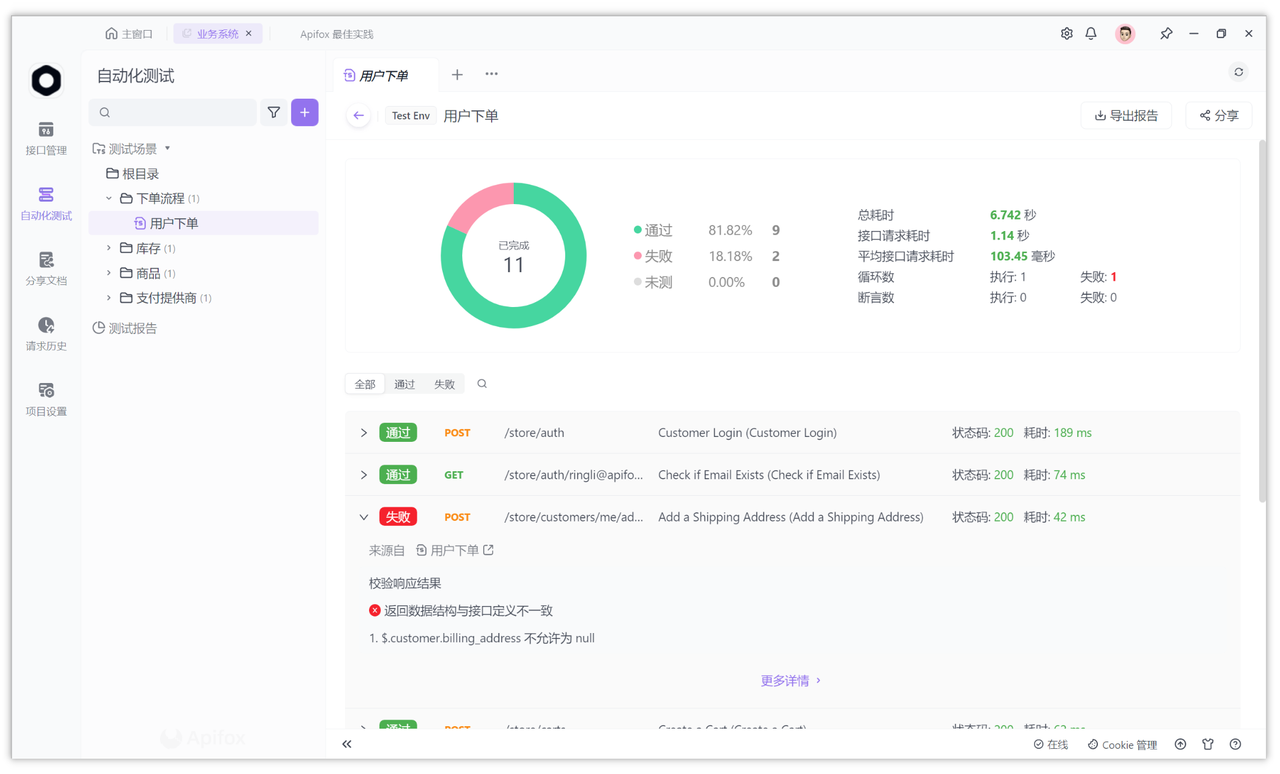This screenshot has height=774, width=1280.
Task: Click the 通过 81.82% legend entry
Action: coord(706,231)
